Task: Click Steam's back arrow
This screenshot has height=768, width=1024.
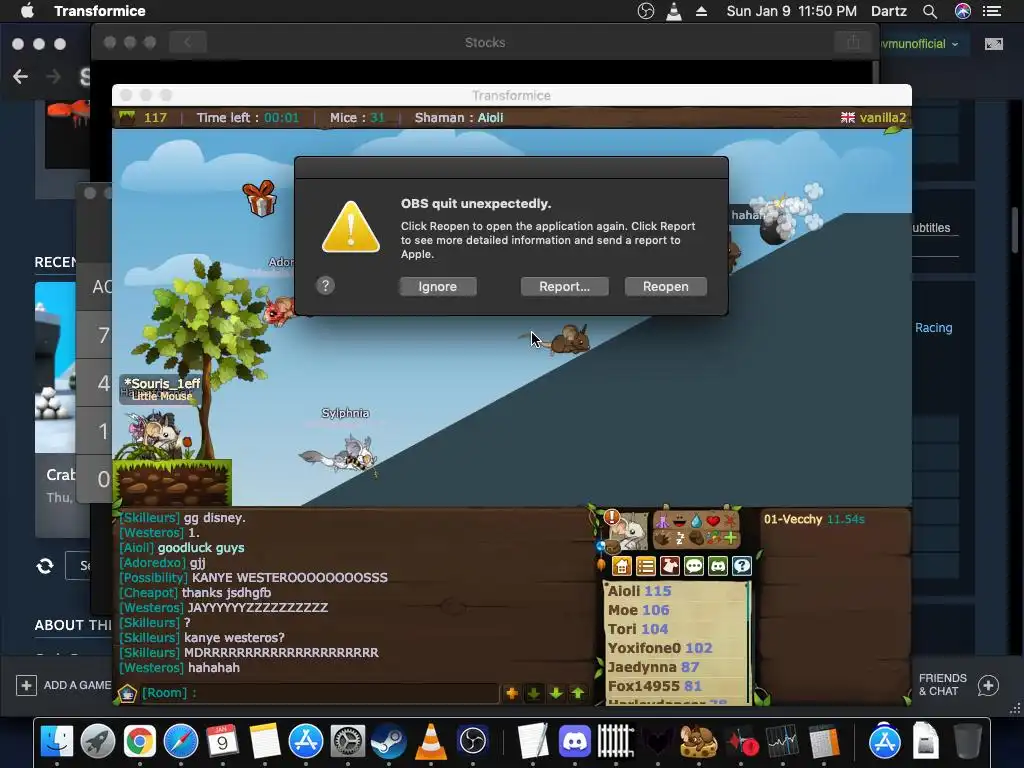Action: [20, 76]
